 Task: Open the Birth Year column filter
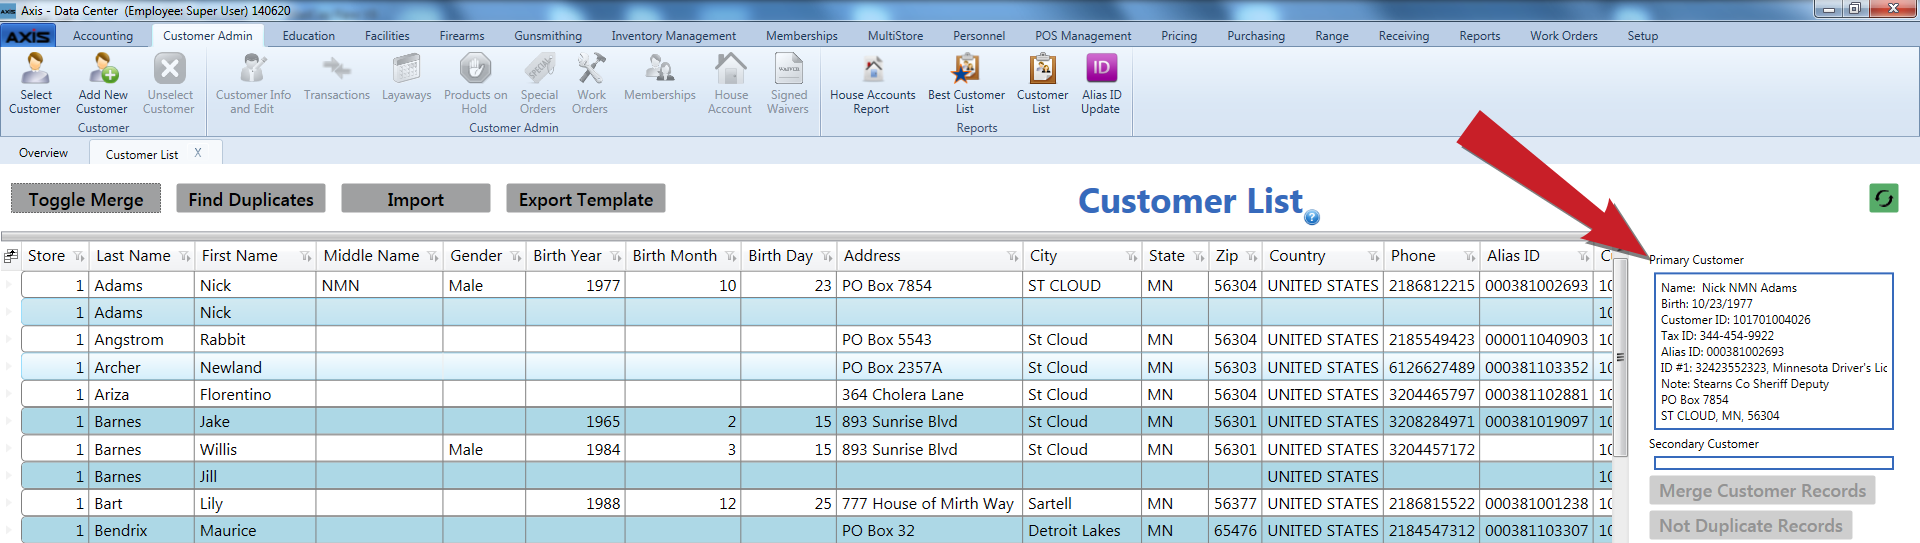pos(616,257)
